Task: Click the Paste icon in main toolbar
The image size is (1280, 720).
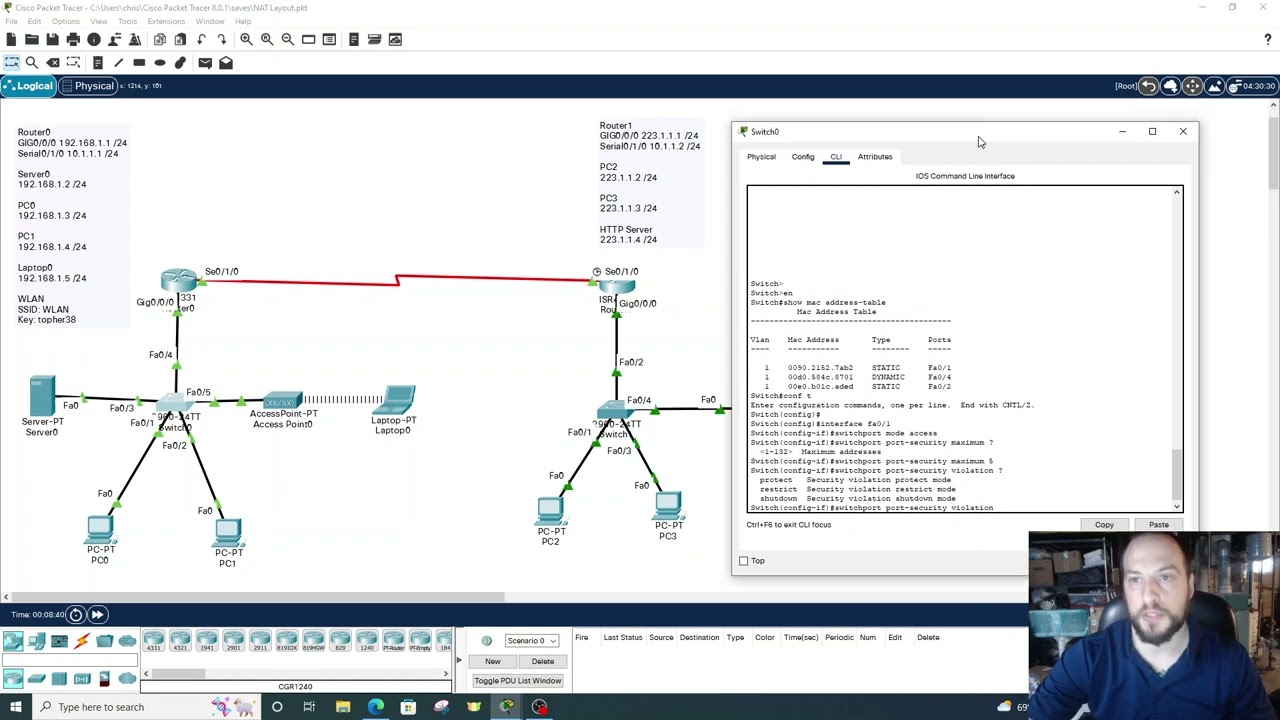Action: (x=180, y=39)
